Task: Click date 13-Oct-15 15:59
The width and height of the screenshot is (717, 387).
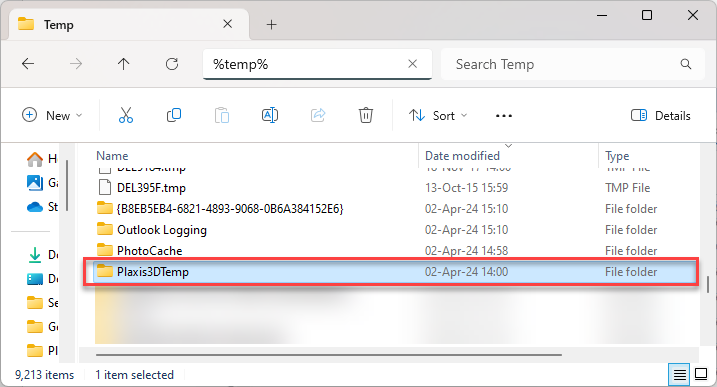Action: point(466,188)
